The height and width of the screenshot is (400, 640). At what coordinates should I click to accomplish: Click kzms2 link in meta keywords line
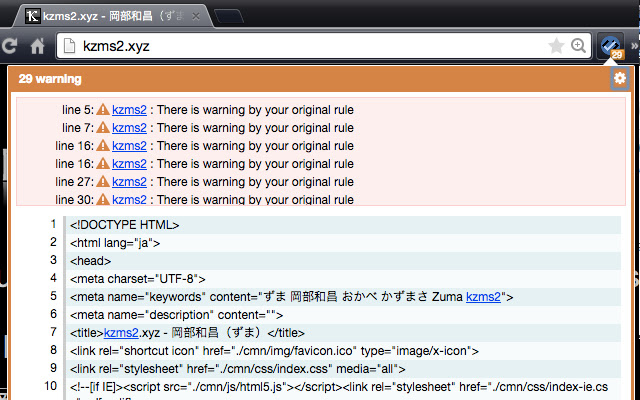coord(484,297)
